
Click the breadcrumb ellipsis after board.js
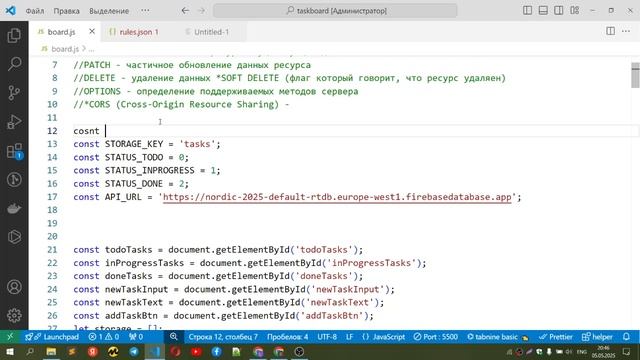91,49
